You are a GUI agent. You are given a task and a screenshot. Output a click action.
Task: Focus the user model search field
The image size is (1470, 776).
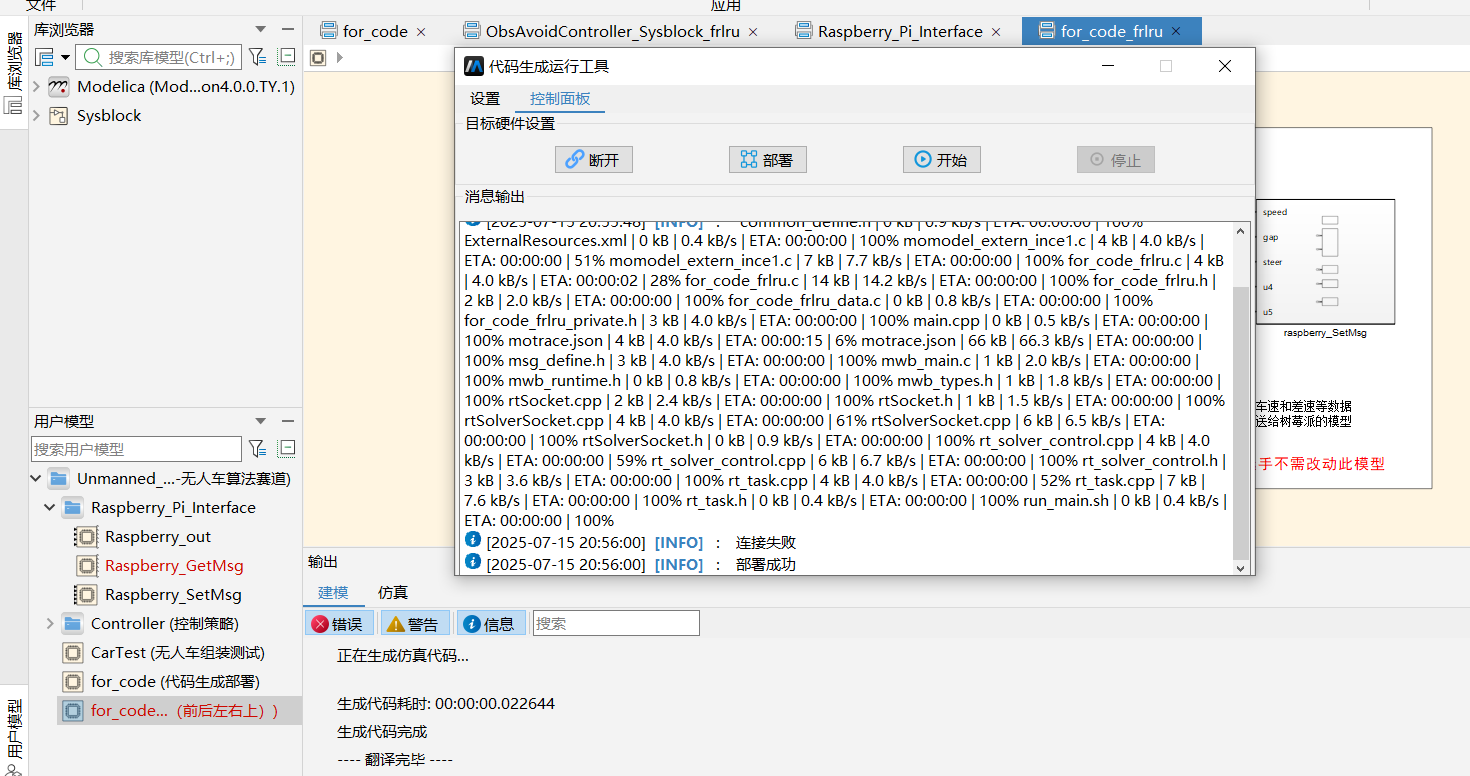click(x=137, y=449)
